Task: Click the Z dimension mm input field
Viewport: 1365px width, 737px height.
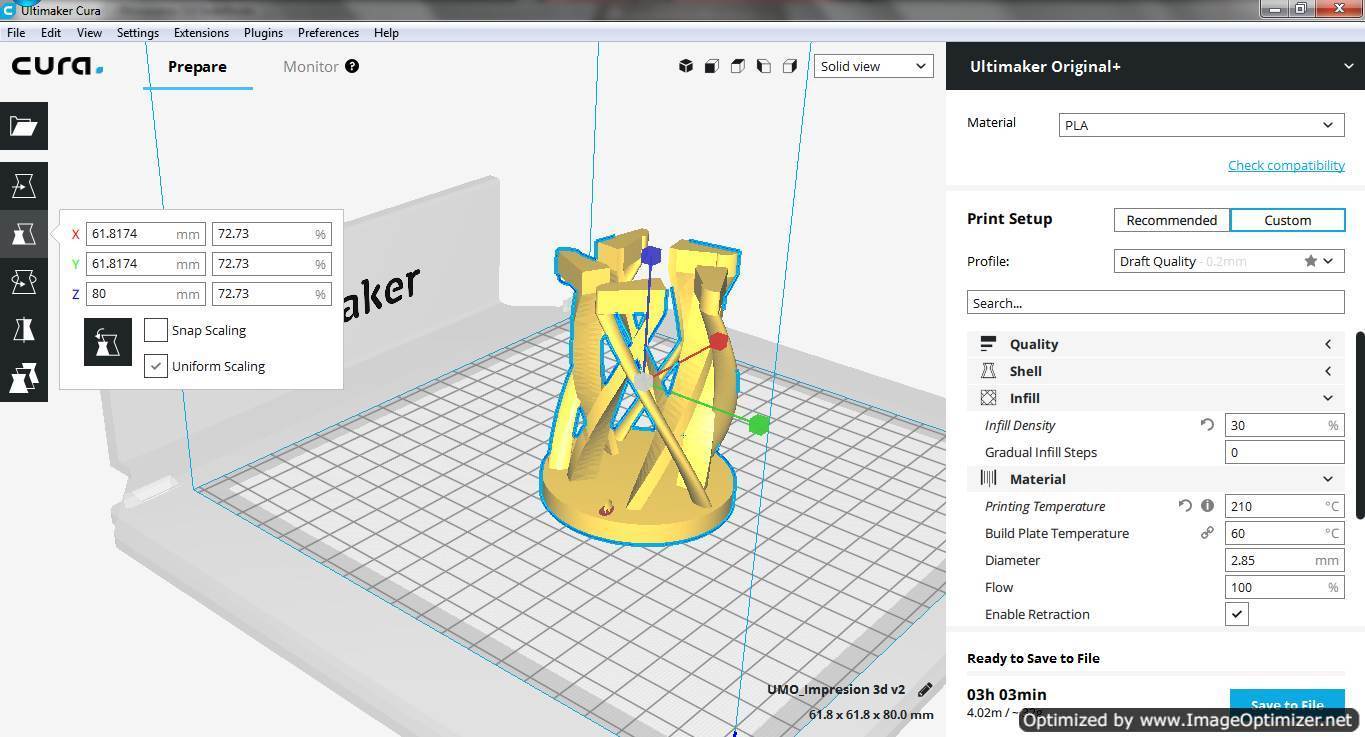Action: point(146,294)
